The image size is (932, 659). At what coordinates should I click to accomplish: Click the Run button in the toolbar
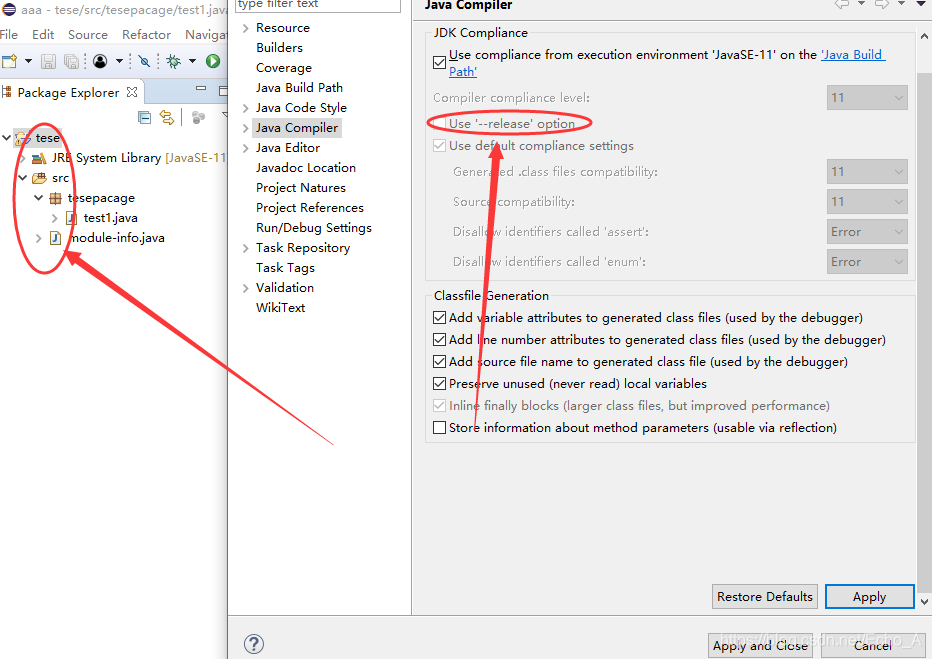(212, 61)
